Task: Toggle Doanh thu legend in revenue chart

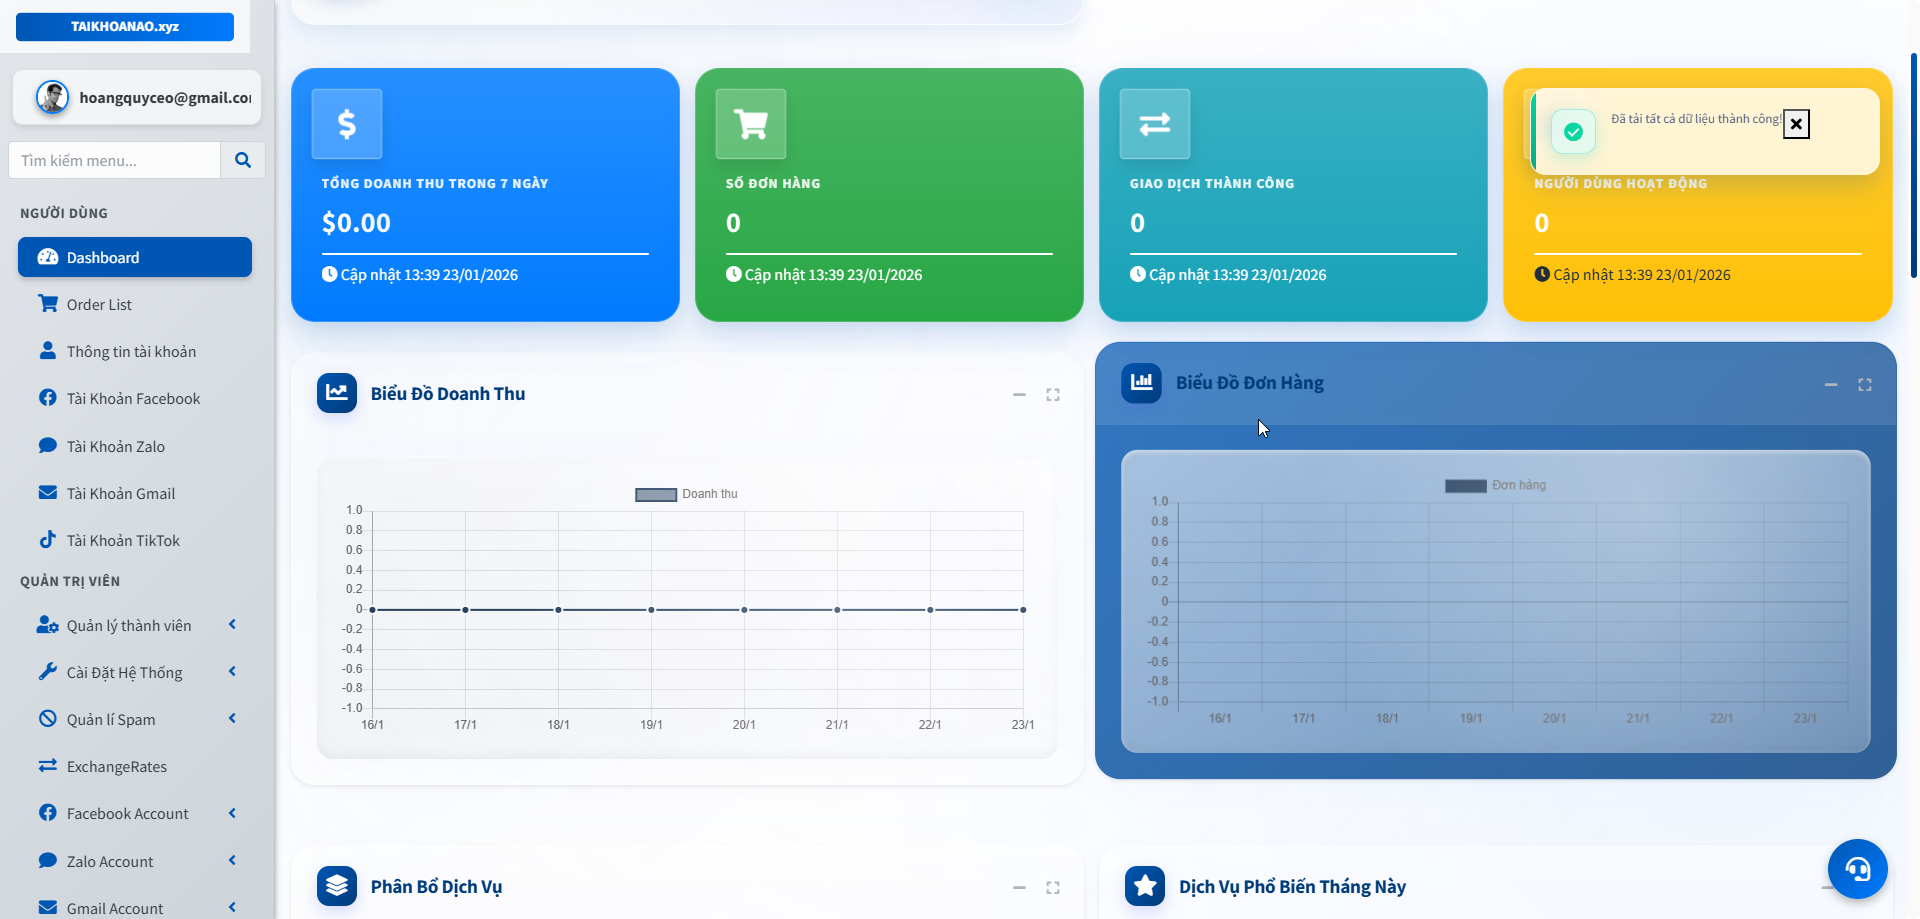Action: [x=687, y=494]
